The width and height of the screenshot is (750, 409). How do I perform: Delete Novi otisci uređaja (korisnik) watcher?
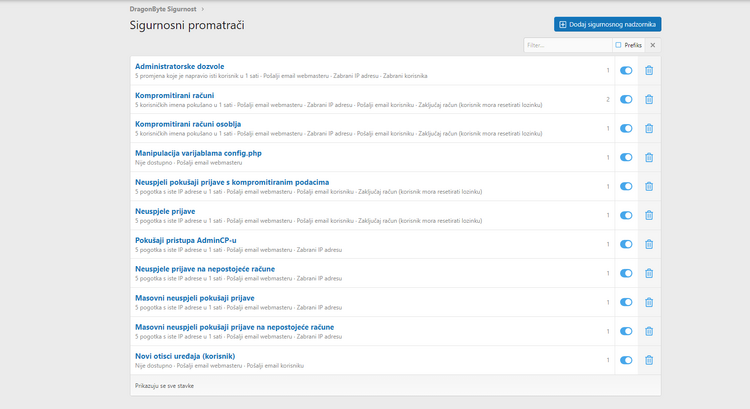648,360
